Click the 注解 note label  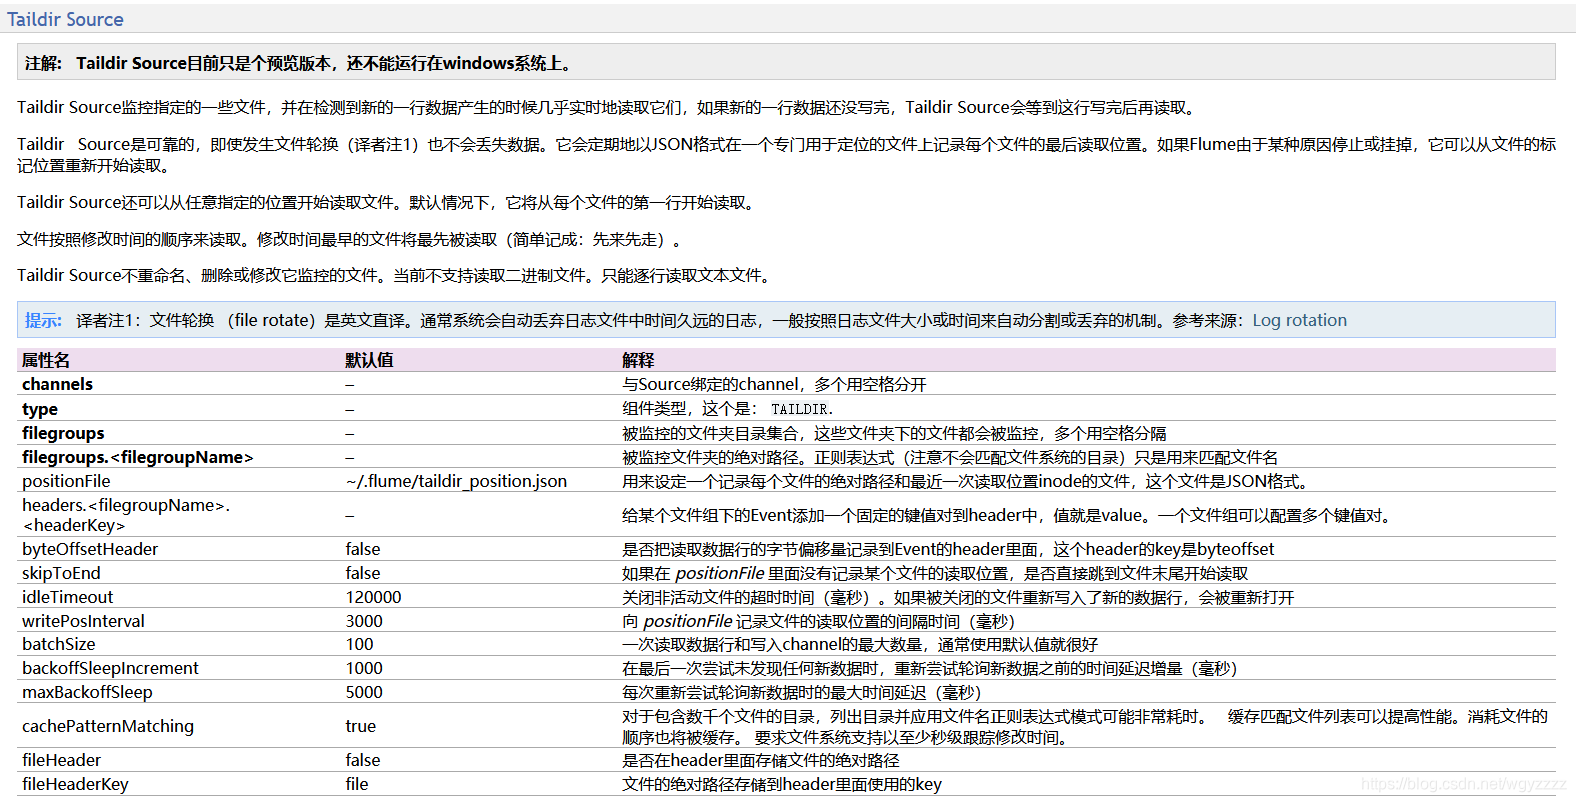coord(43,63)
